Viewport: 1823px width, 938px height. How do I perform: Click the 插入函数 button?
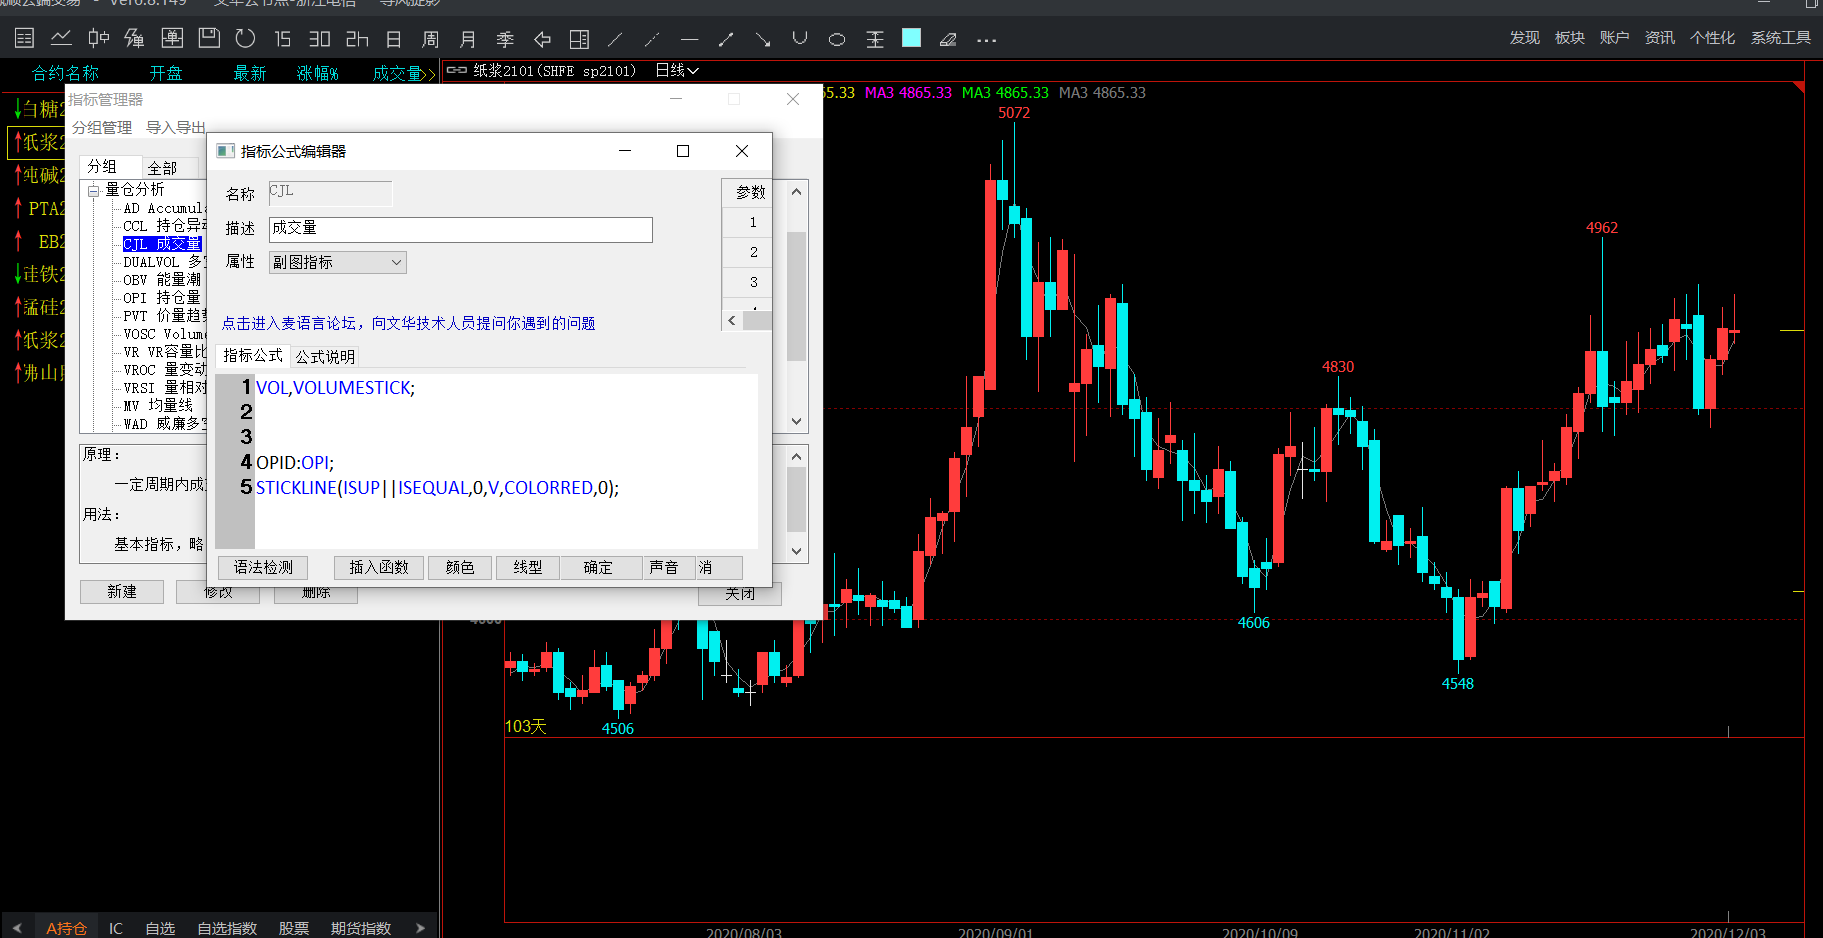378,568
